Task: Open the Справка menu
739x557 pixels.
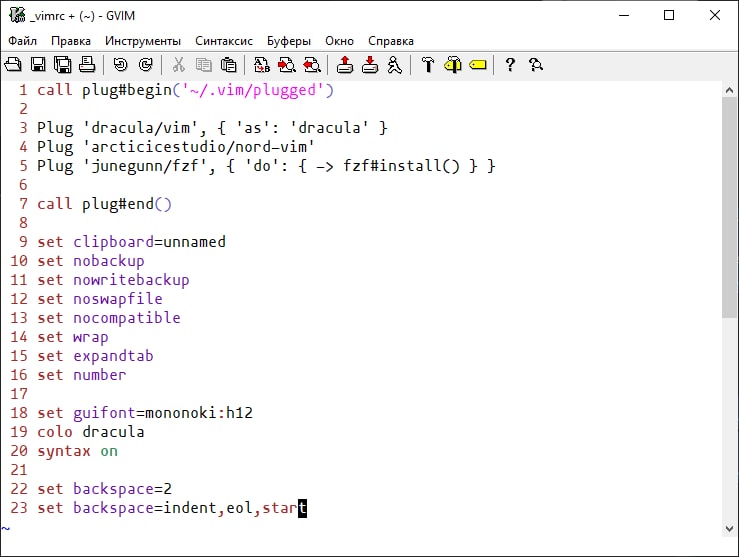Action: point(391,41)
